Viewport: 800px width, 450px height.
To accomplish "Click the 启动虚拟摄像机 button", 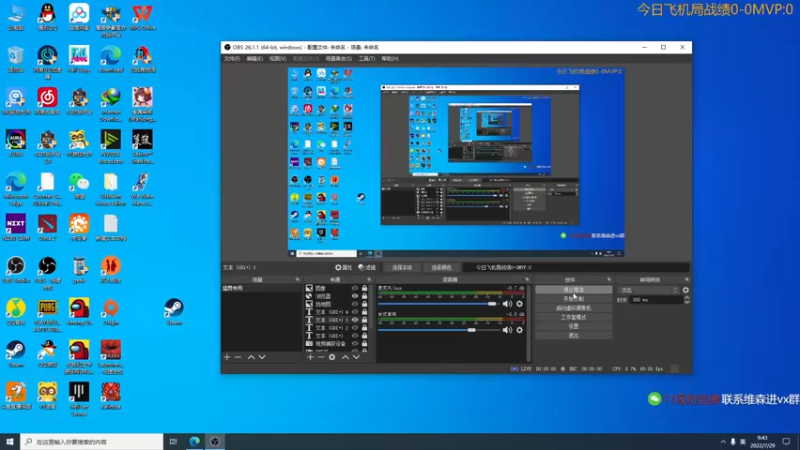I will (x=573, y=308).
